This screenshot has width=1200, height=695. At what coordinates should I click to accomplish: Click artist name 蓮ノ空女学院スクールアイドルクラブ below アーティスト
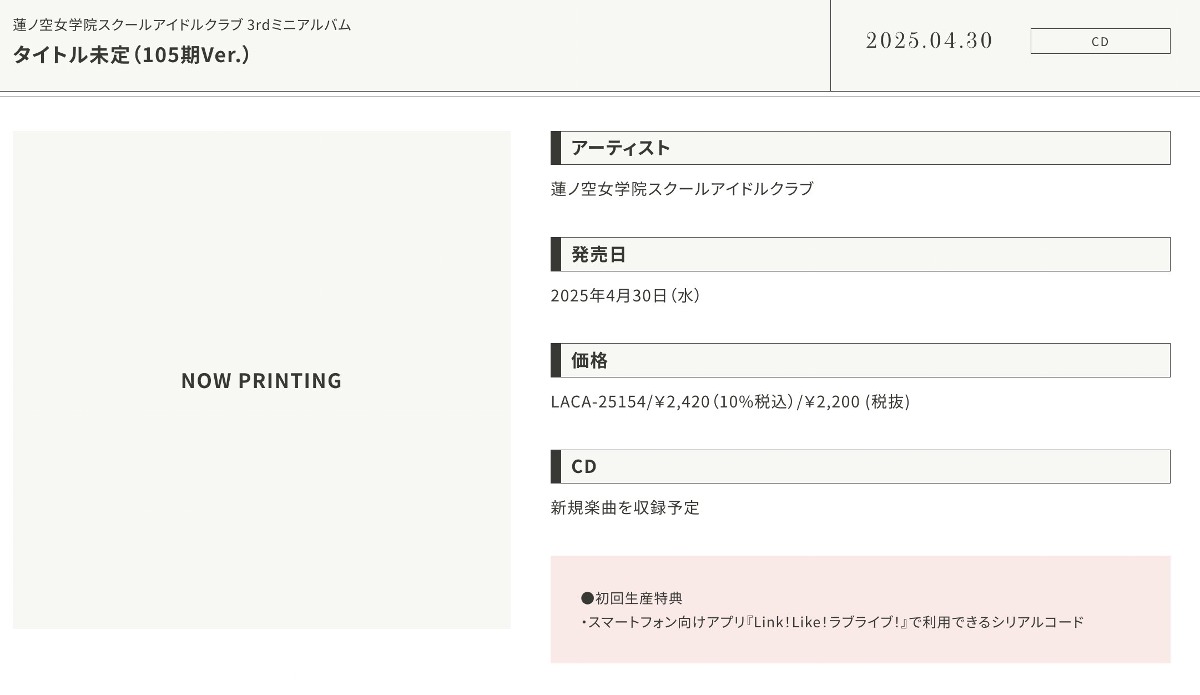(x=682, y=189)
